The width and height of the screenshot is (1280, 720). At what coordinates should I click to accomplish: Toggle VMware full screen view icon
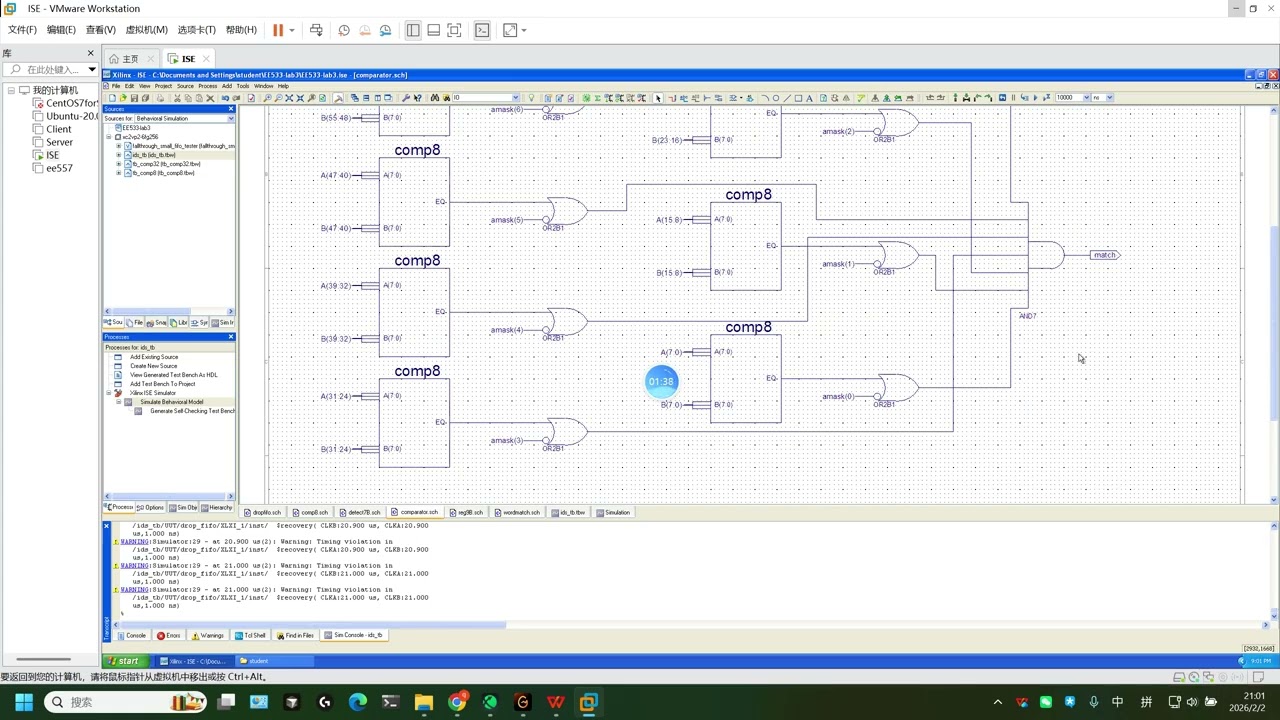[454, 30]
